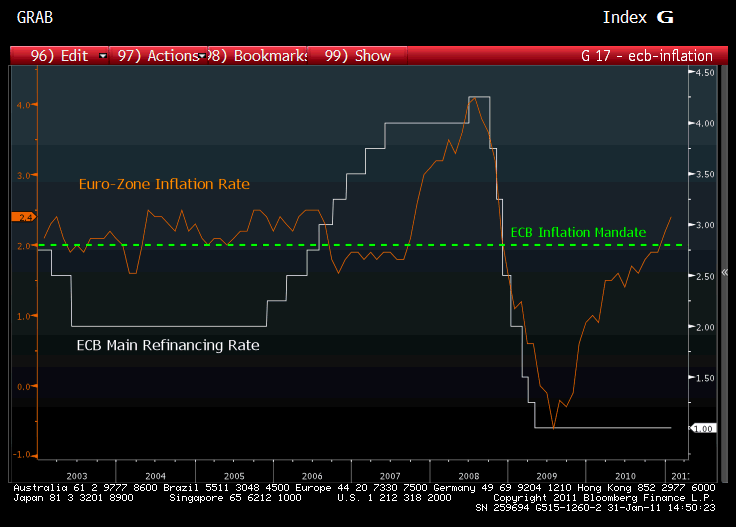Viewport: 736px width, 527px height.
Task: Click the GRAB command label
Action: (35, 18)
